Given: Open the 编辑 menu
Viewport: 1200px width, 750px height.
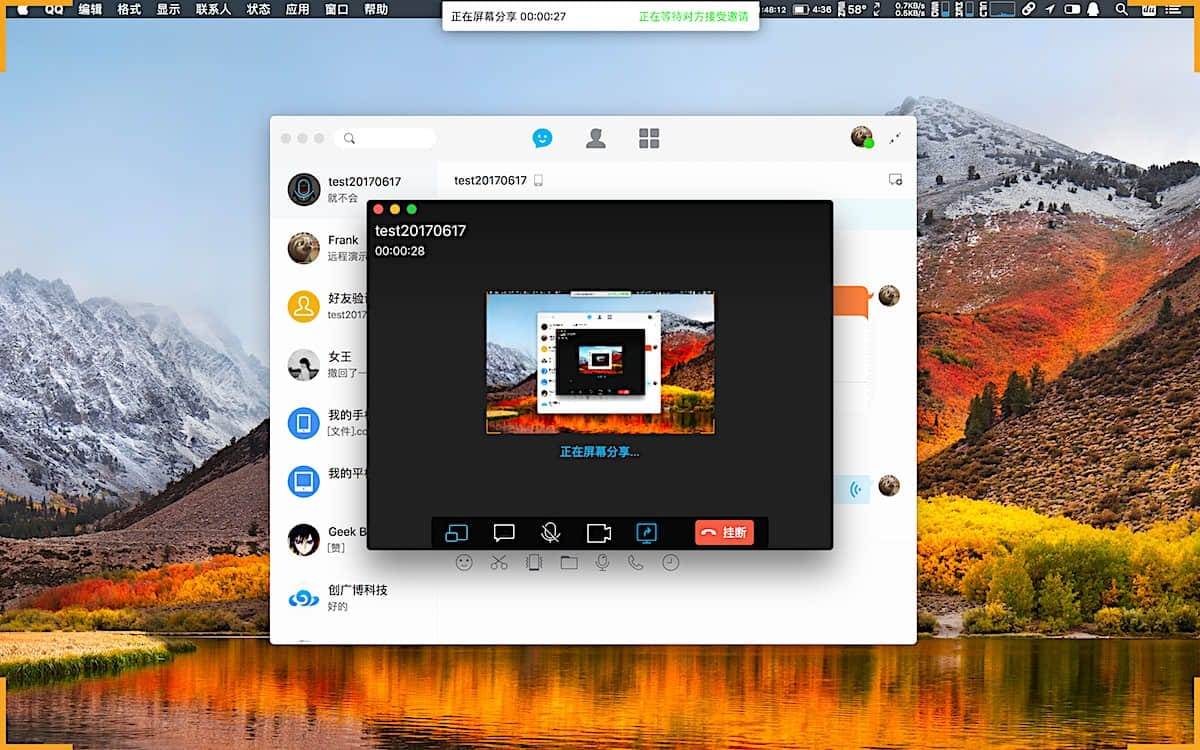Looking at the screenshot, I should click(x=90, y=9).
